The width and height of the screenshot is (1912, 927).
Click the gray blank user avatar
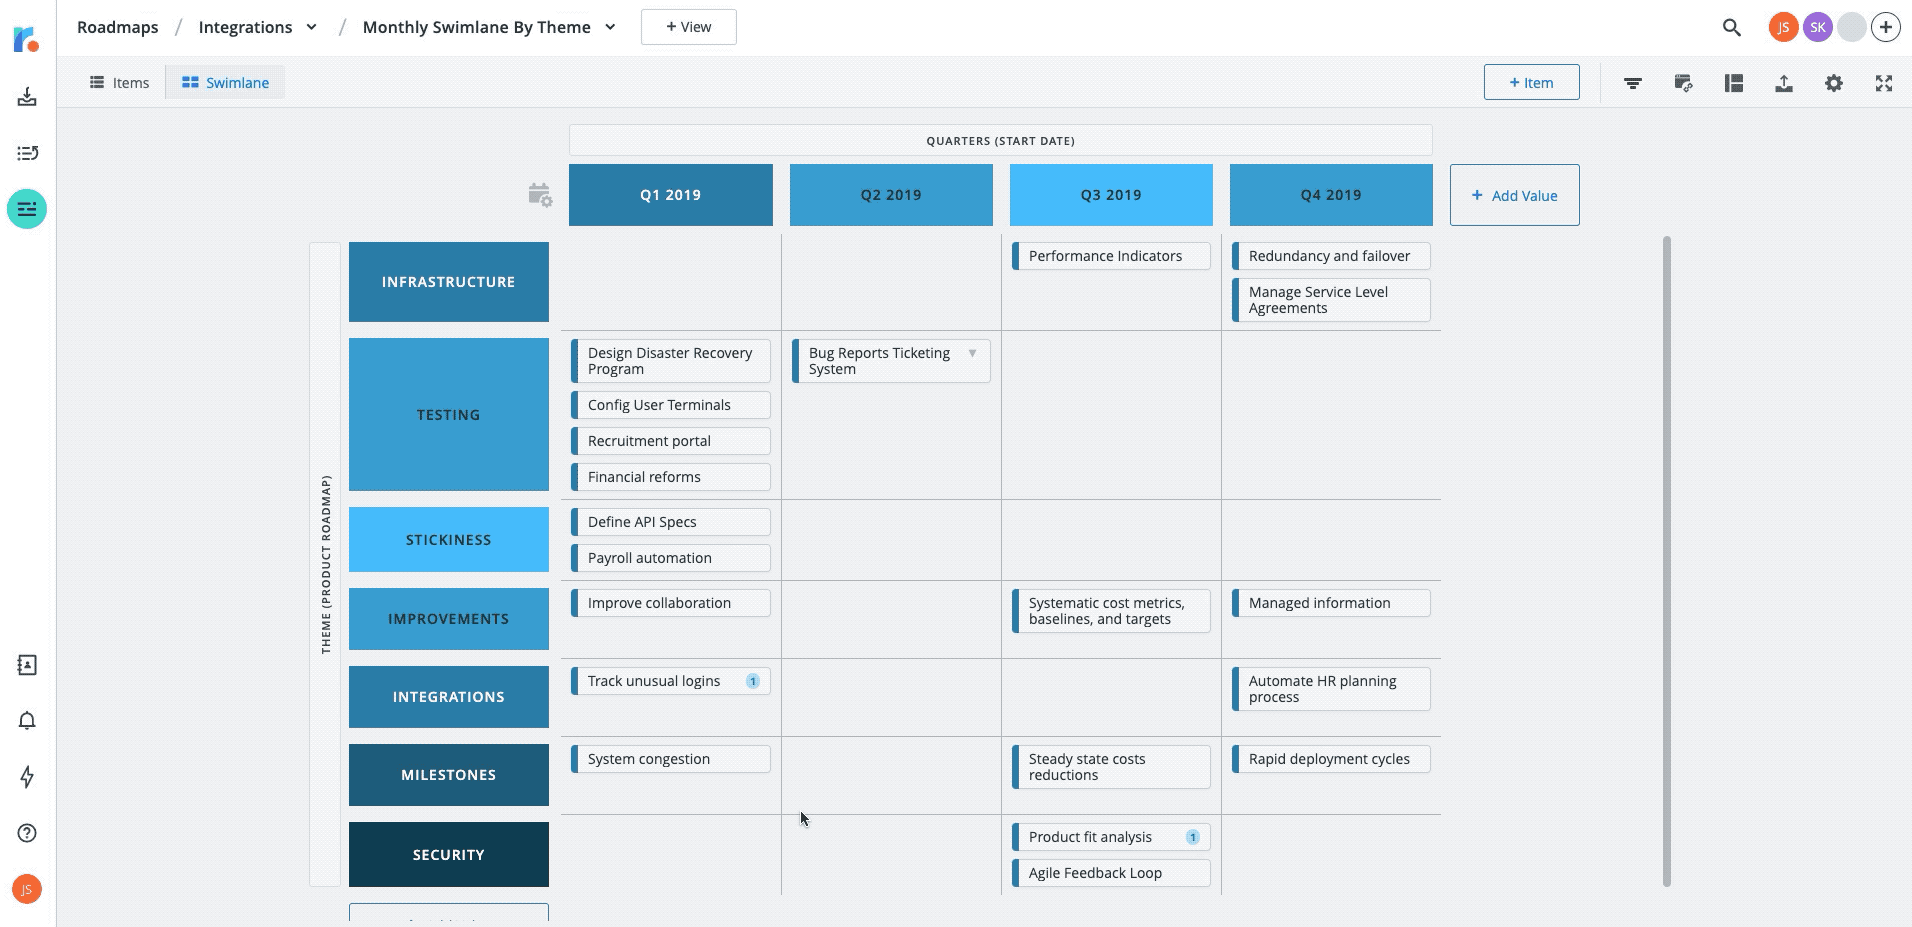pyautogui.click(x=1852, y=27)
